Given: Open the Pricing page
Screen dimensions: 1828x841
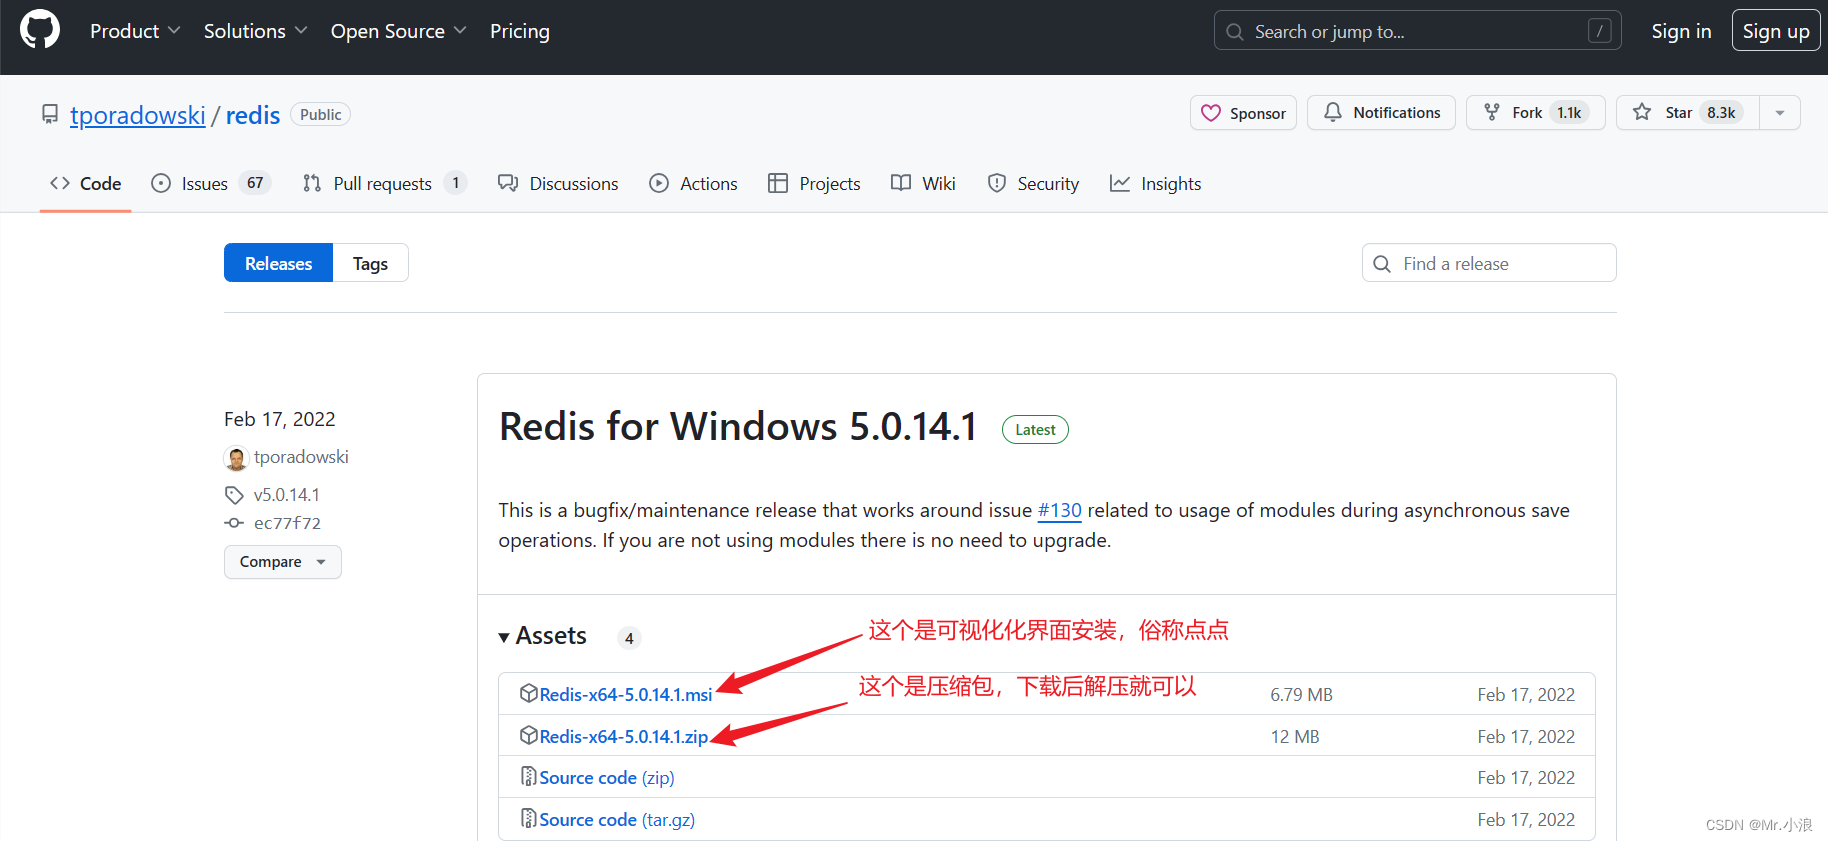Looking at the screenshot, I should (x=520, y=31).
